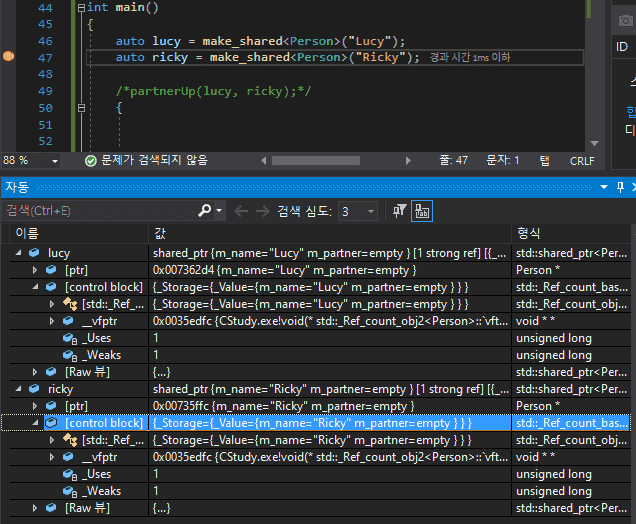636x524 pixels.
Task: Click the breakpoint marker on line 47
Action: pyautogui.click(x=9, y=57)
